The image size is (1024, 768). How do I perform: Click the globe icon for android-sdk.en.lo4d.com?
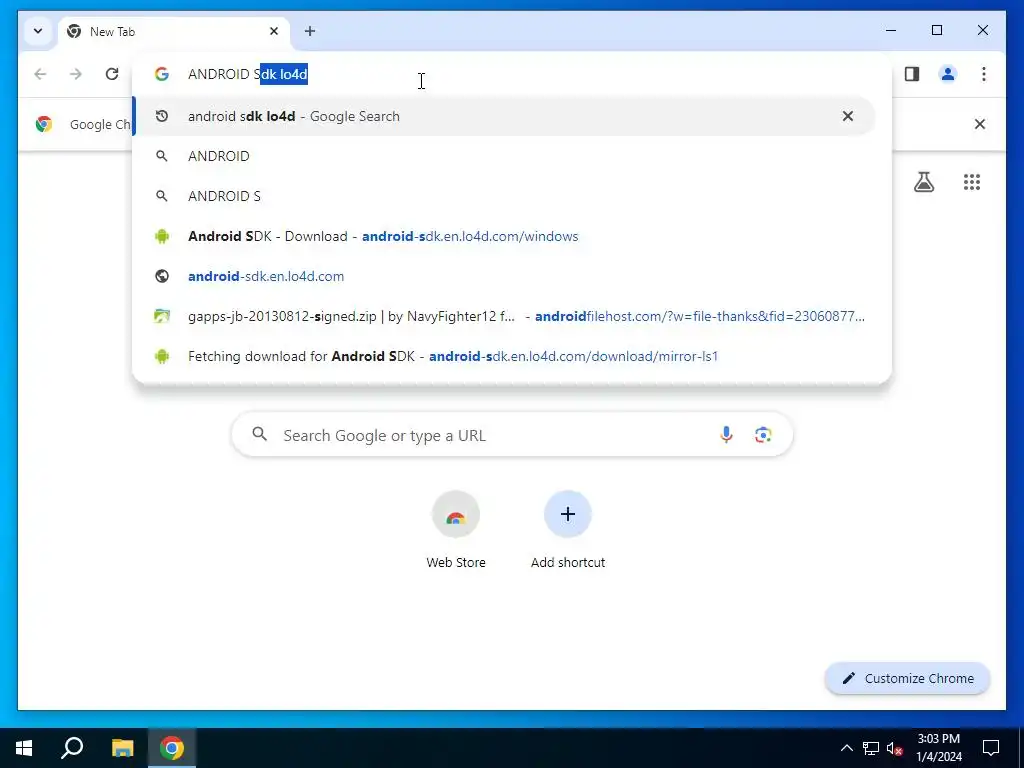point(162,276)
